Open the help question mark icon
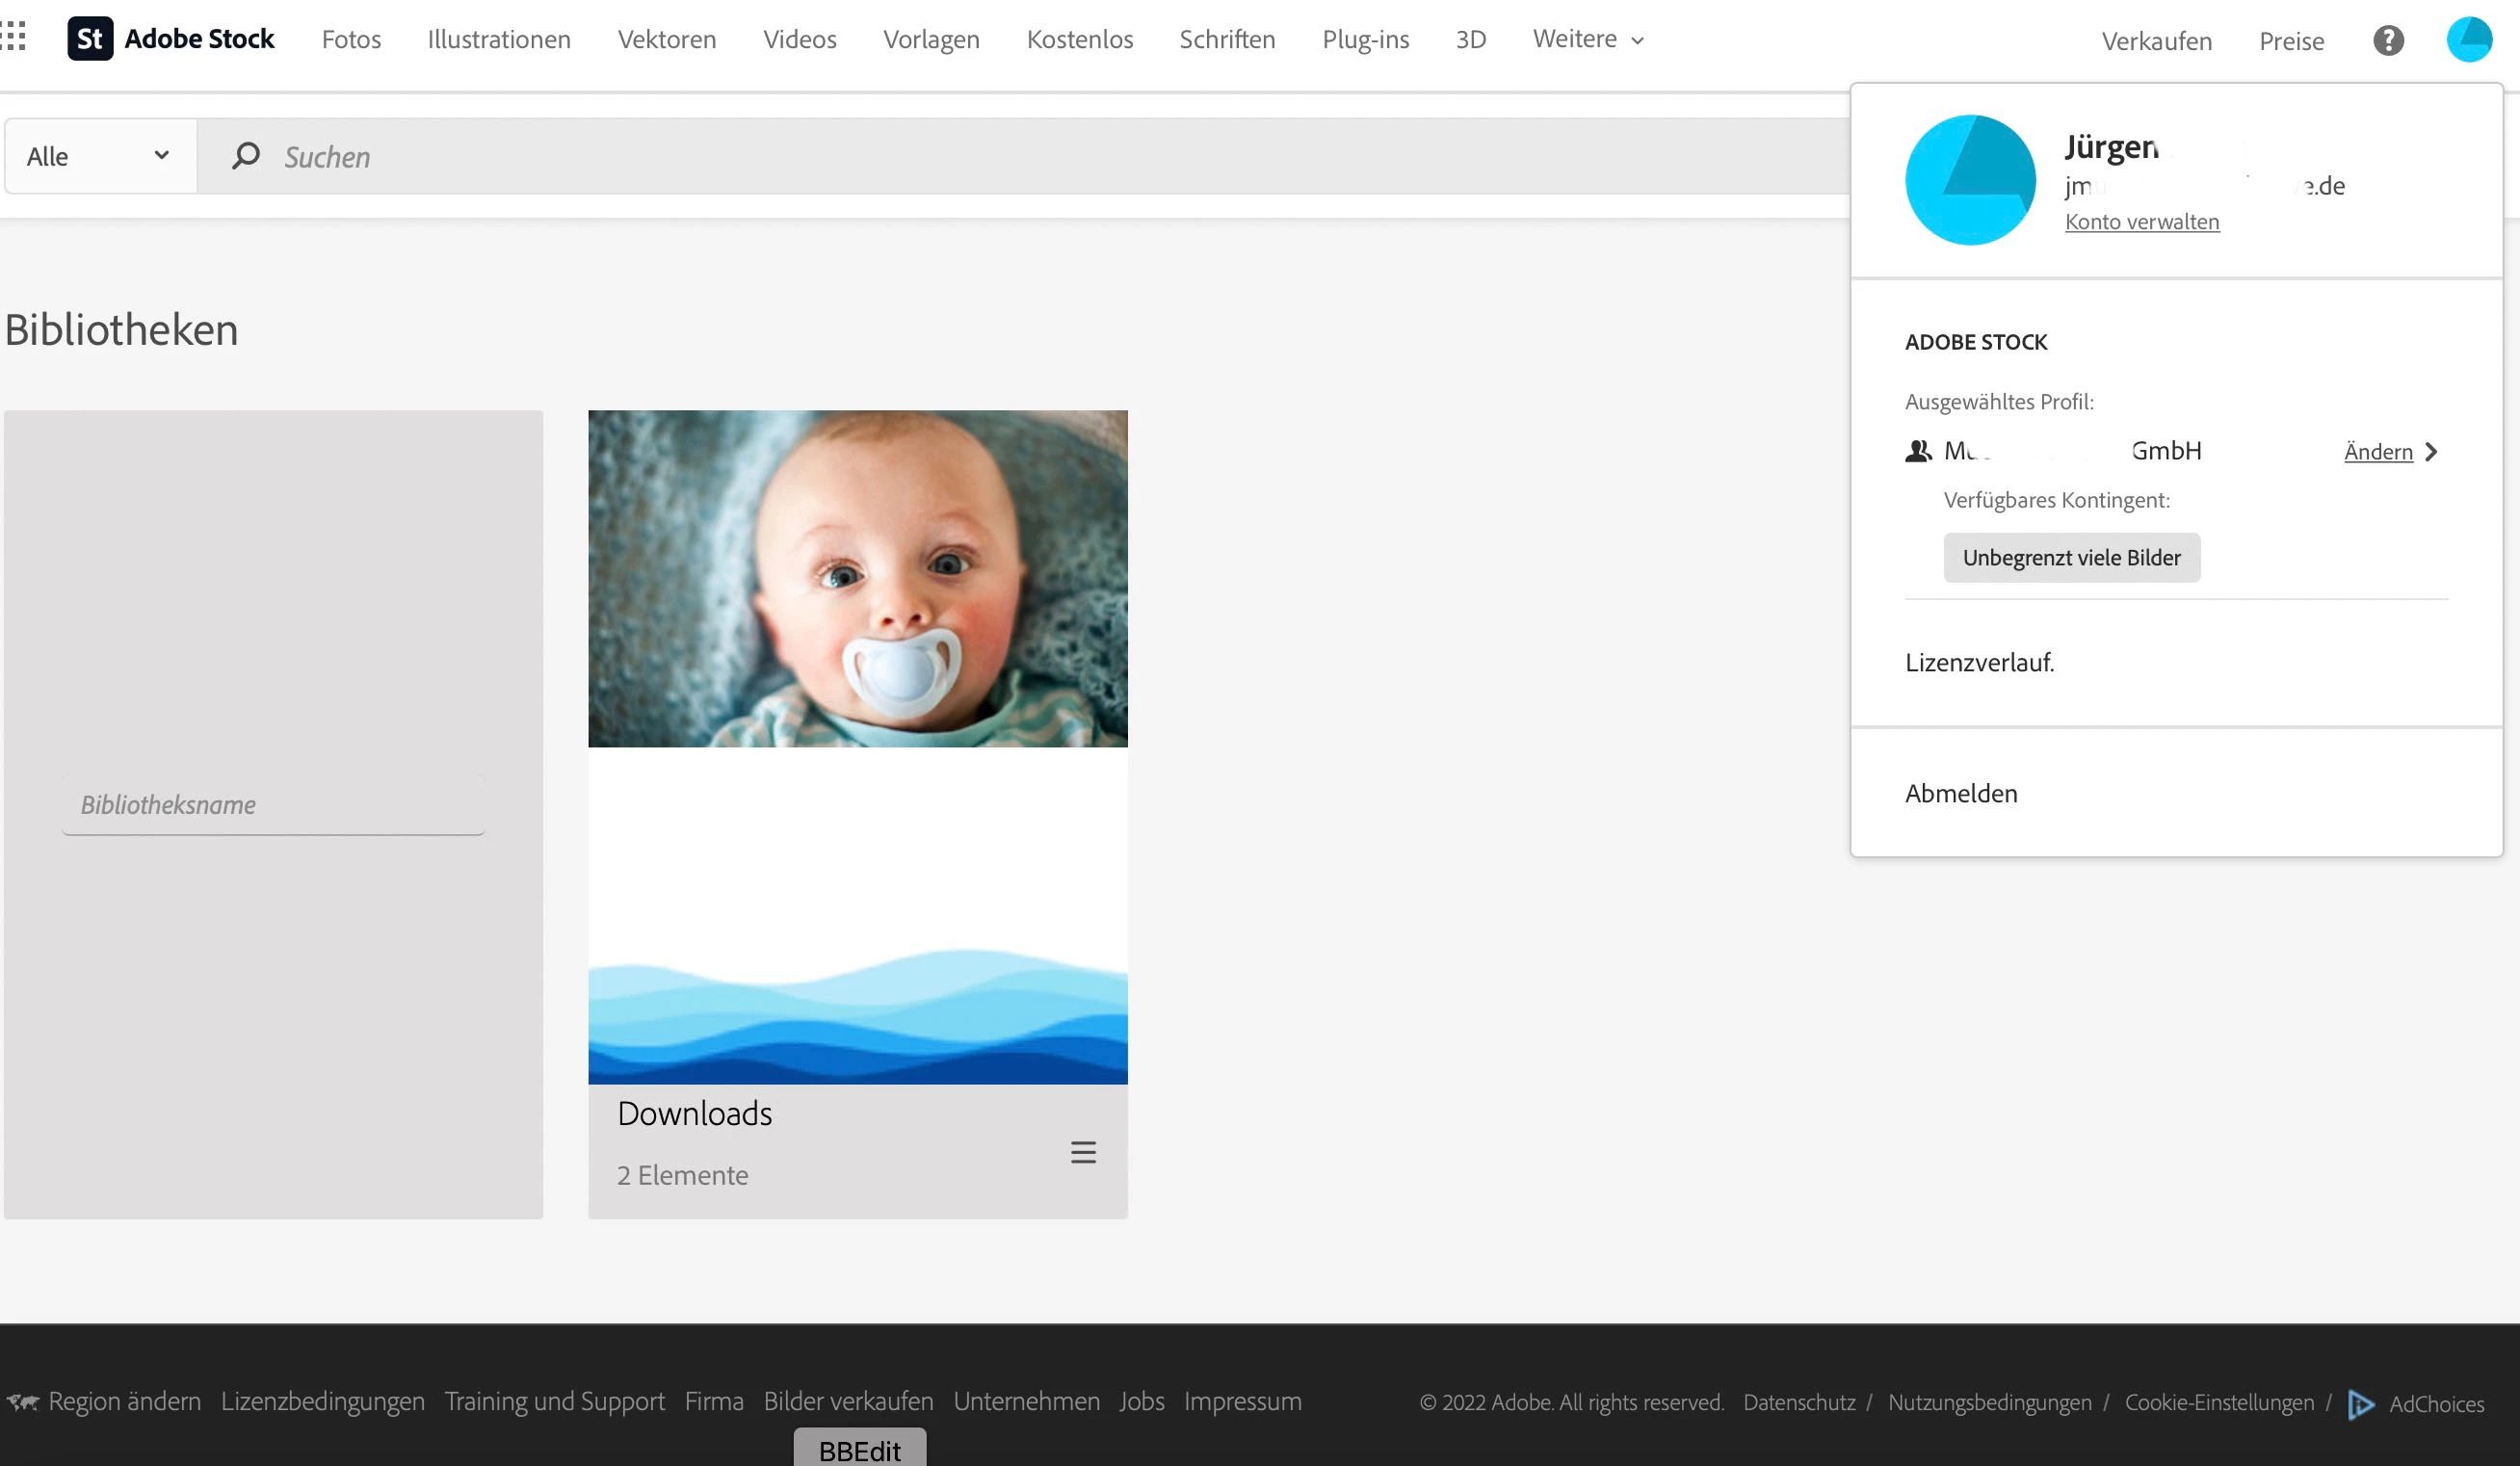This screenshot has width=2520, height=1466. (2388, 40)
